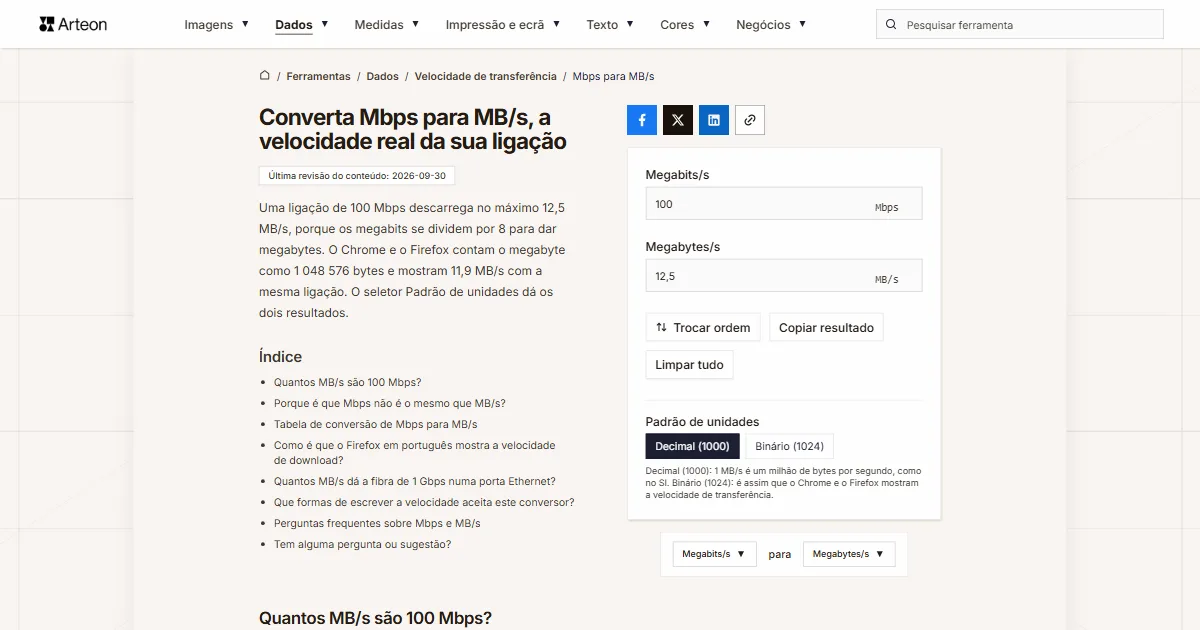Copy page link icon
The width and height of the screenshot is (1200, 630).
pos(750,120)
